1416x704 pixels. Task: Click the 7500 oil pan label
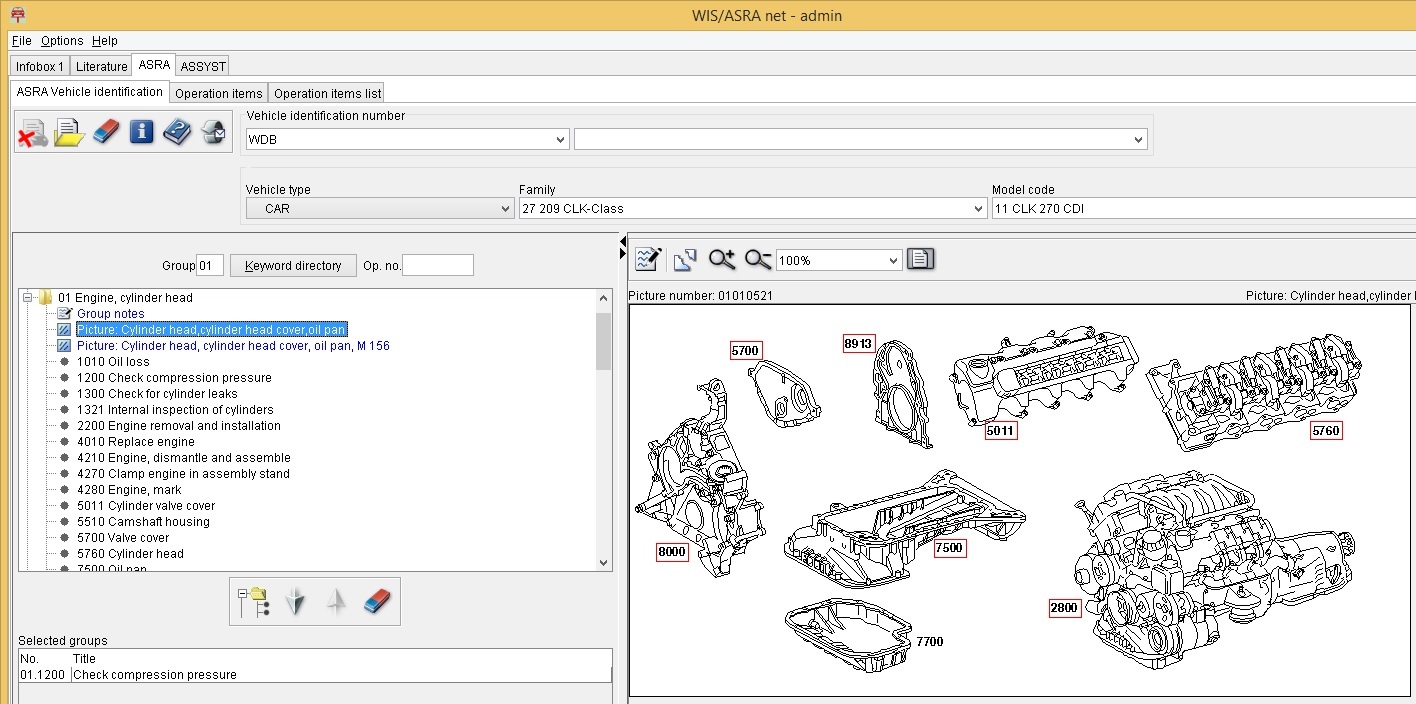point(949,548)
